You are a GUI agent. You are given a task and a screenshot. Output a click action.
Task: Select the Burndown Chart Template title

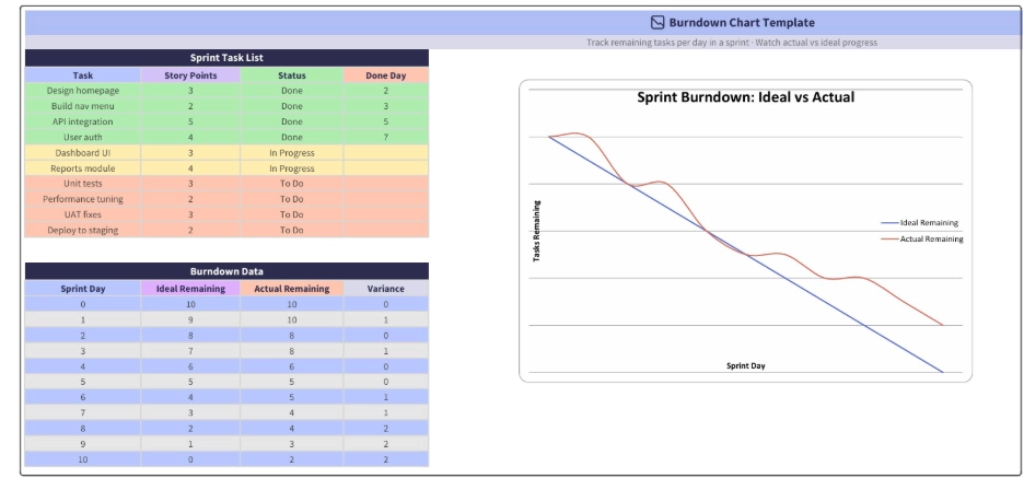pyautogui.click(x=741, y=23)
